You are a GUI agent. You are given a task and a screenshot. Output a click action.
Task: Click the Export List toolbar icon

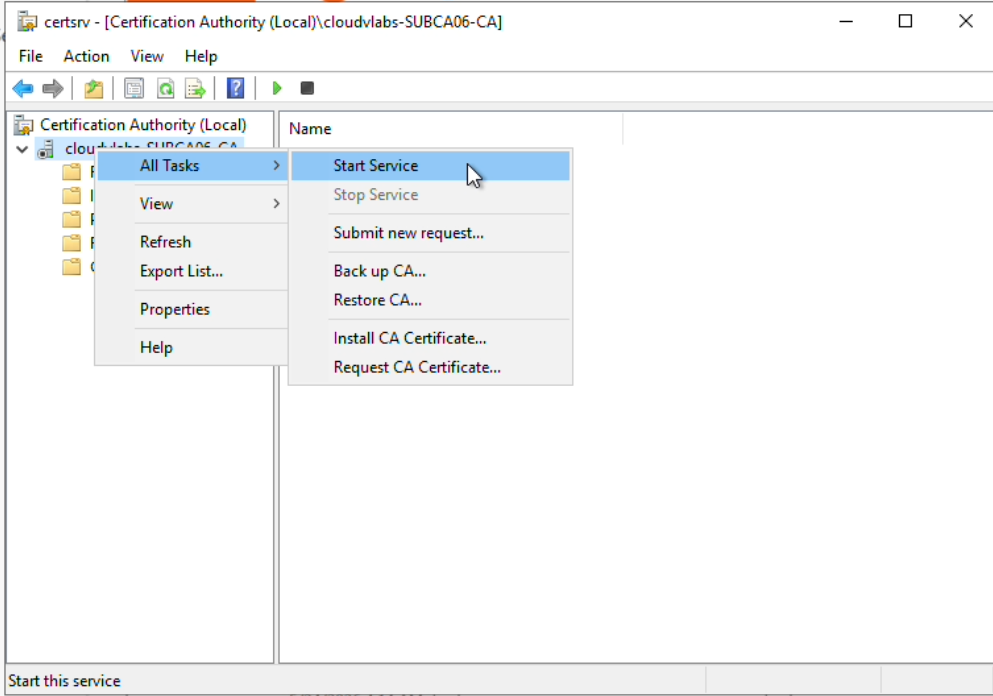(195, 89)
